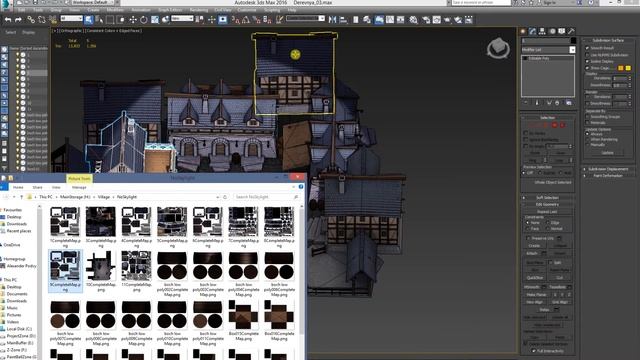Toggle Isoline Display checkbox
The width and height of the screenshot is (640, 360).
click(x=587, y=61)
